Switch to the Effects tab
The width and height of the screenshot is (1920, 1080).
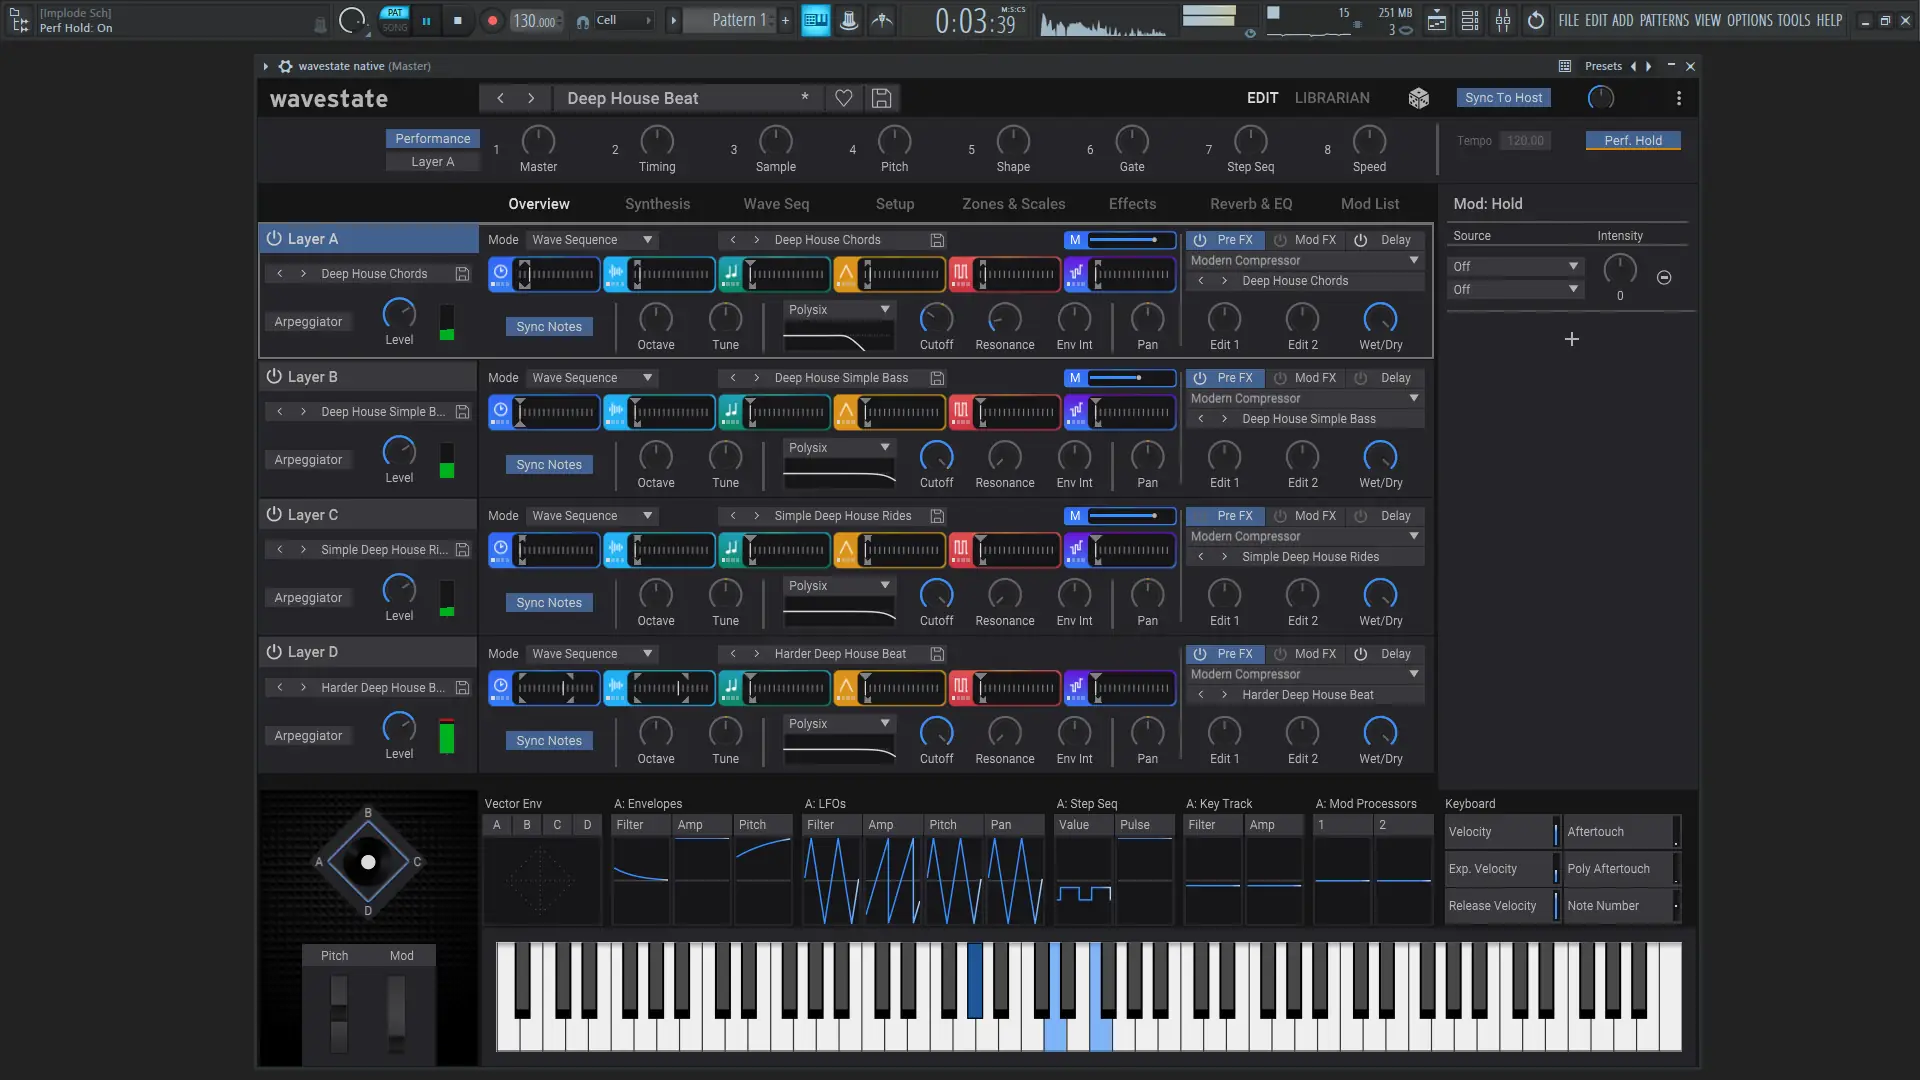pos(1132,204)
